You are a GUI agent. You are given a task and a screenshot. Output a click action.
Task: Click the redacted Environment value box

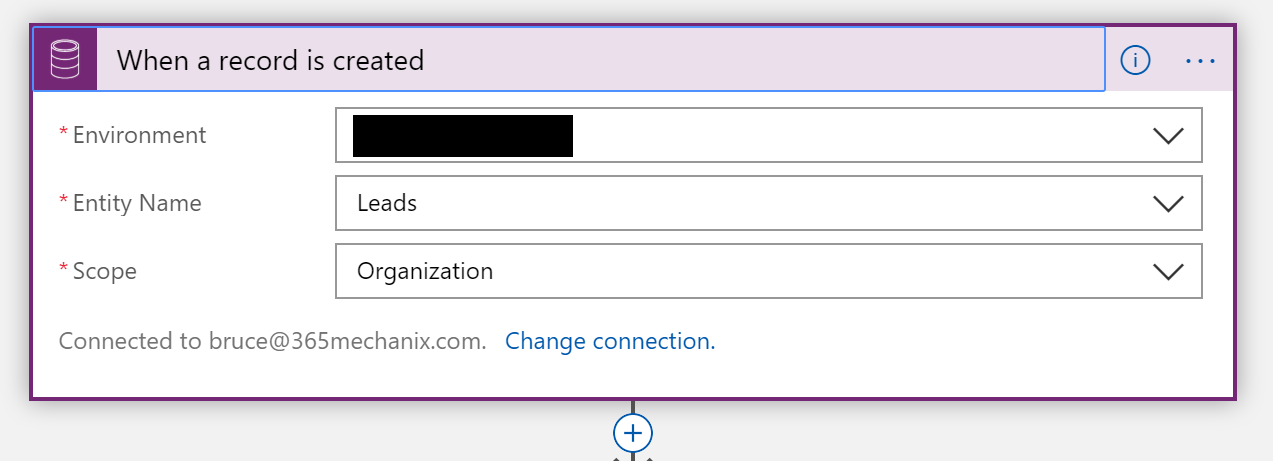point(463,136)
